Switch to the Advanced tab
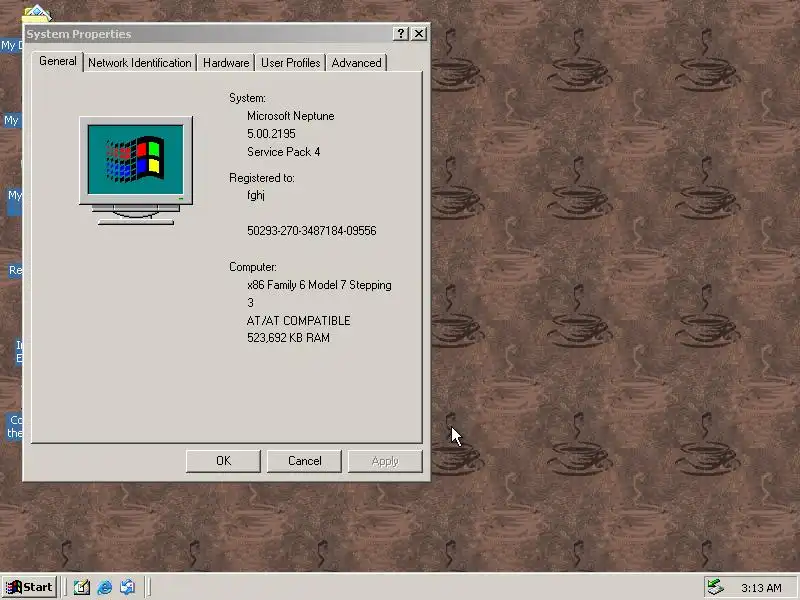 point(356,63)
